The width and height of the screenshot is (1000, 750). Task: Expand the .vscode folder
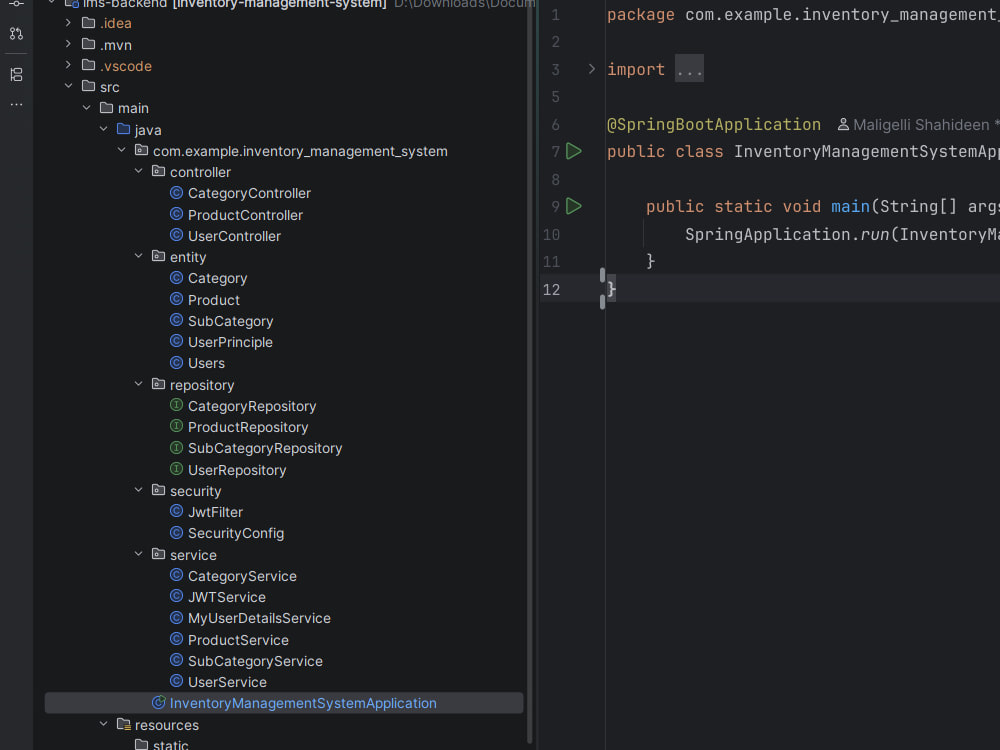tap(68, 65)
